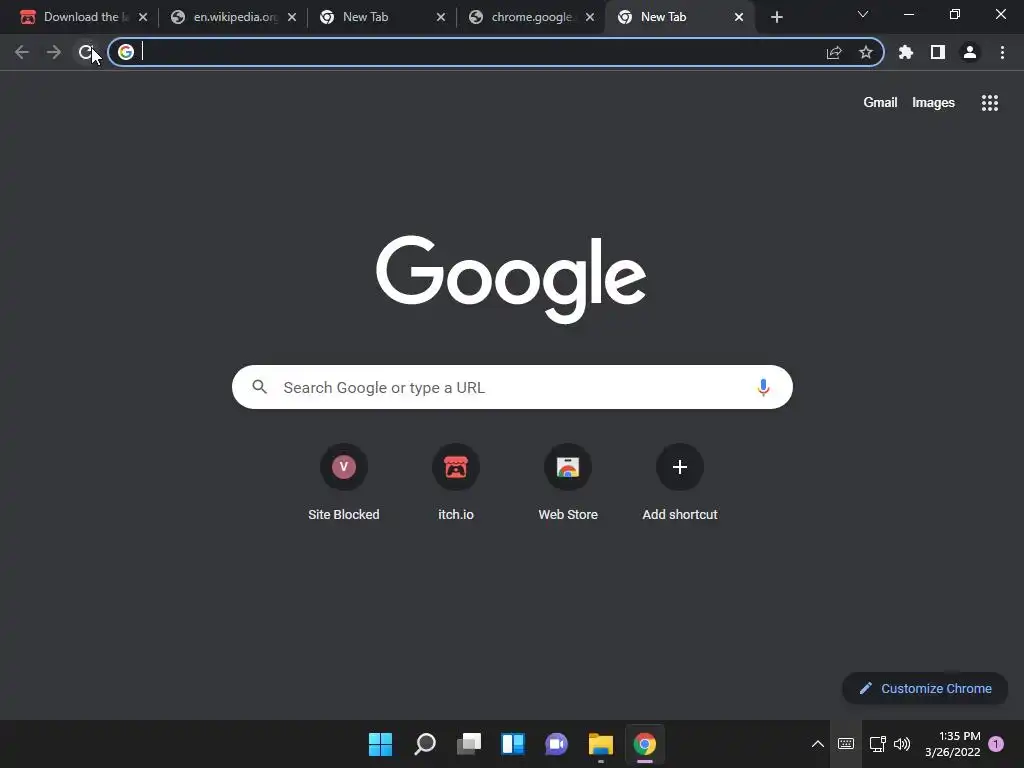Reload the current page

pos(86,52)
